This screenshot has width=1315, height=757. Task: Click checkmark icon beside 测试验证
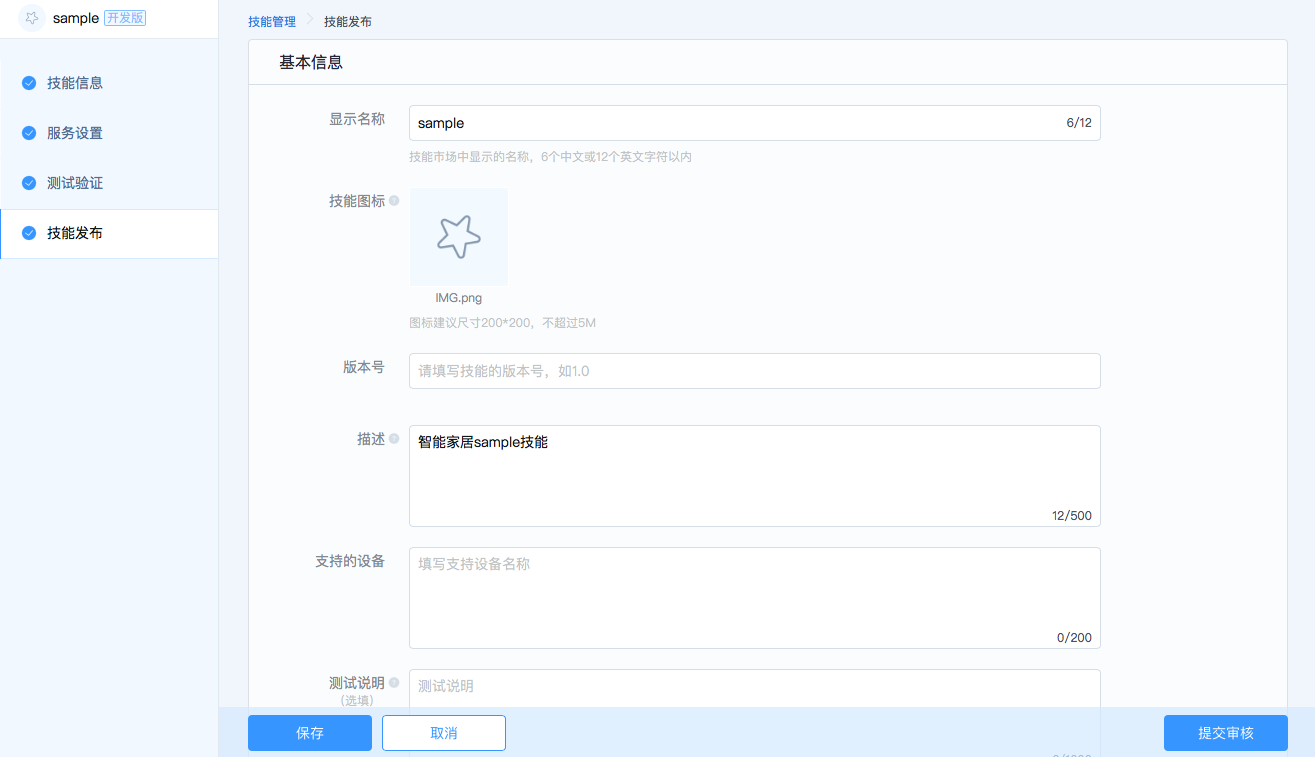29,183
